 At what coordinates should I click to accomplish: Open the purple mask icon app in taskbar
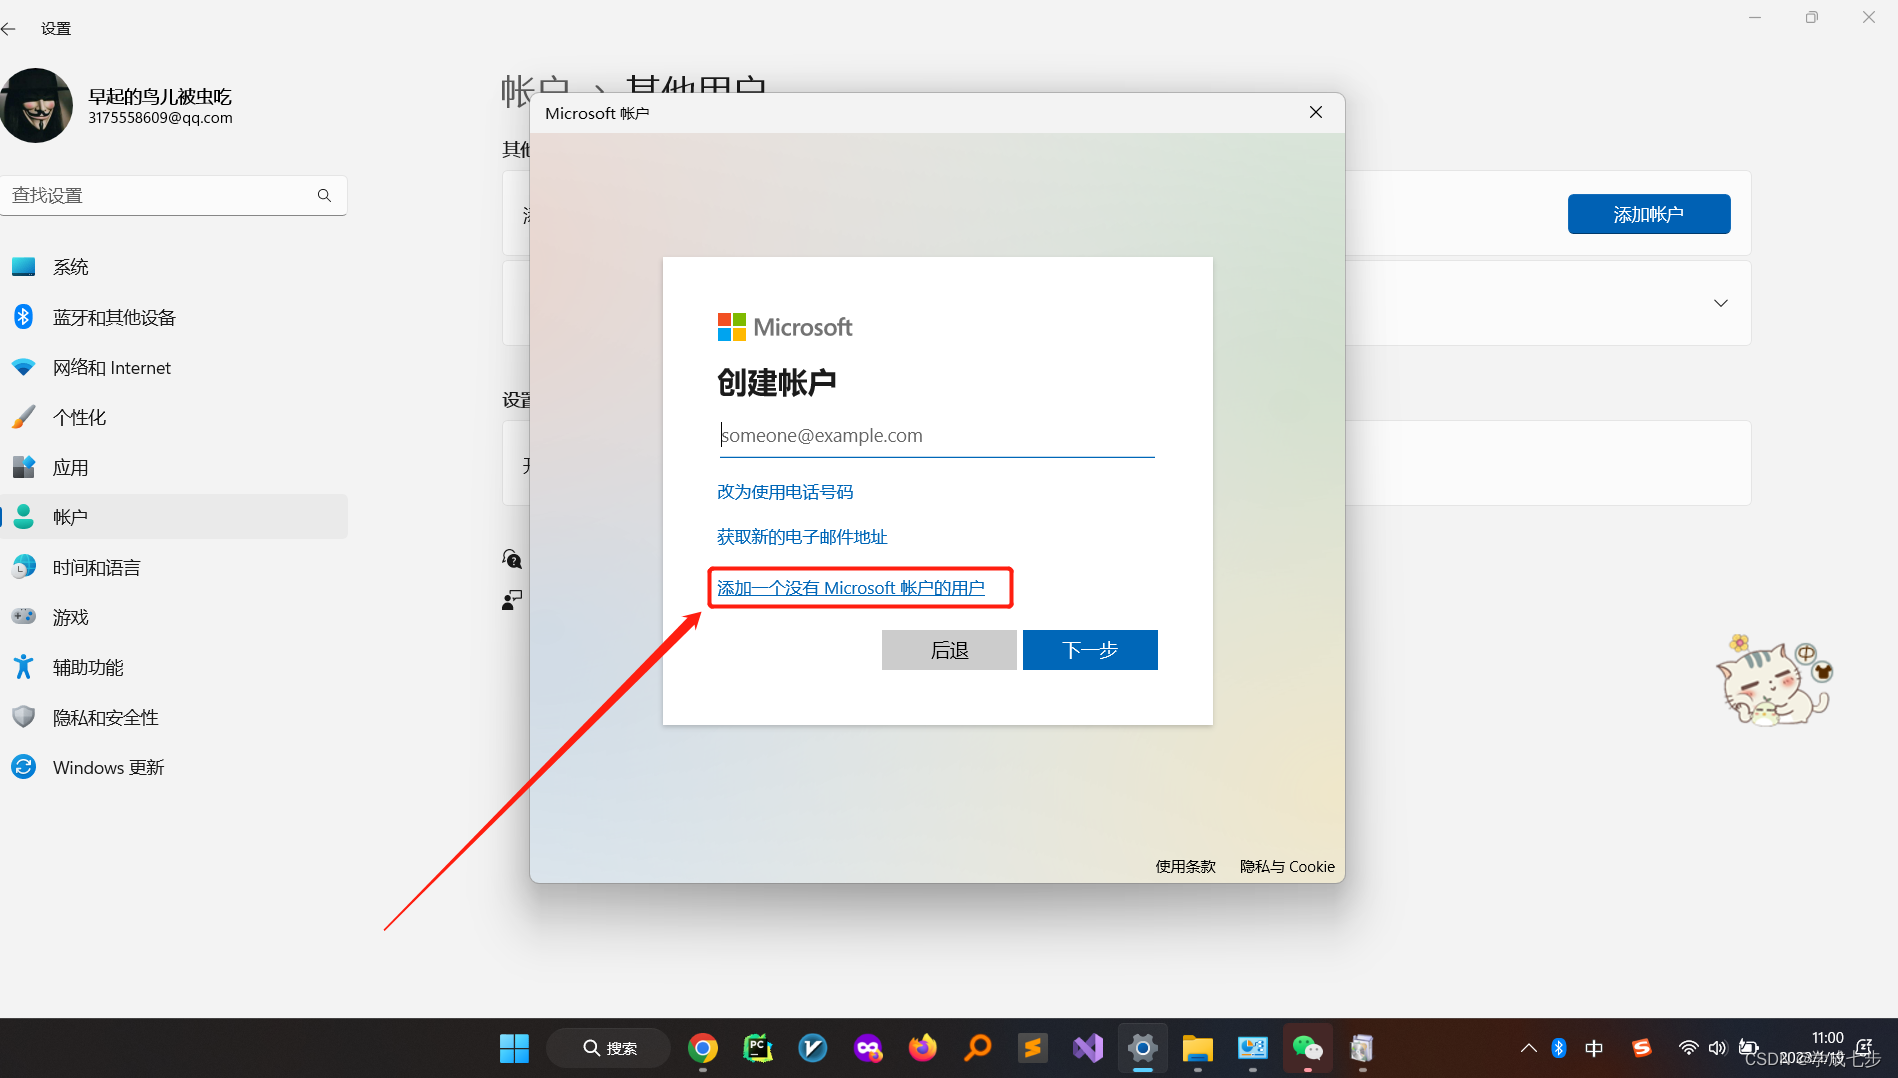(x=868, y=1048)
